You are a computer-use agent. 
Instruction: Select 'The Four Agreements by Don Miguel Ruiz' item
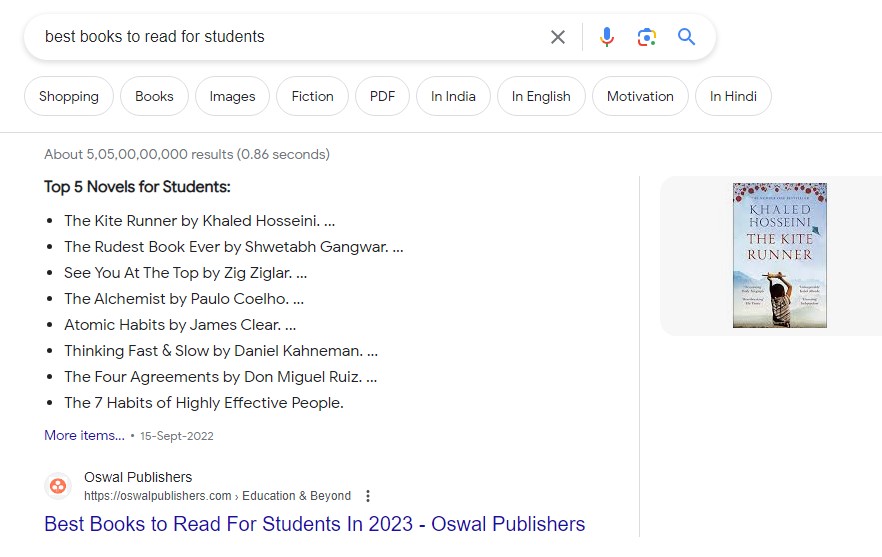coord(220,376)
